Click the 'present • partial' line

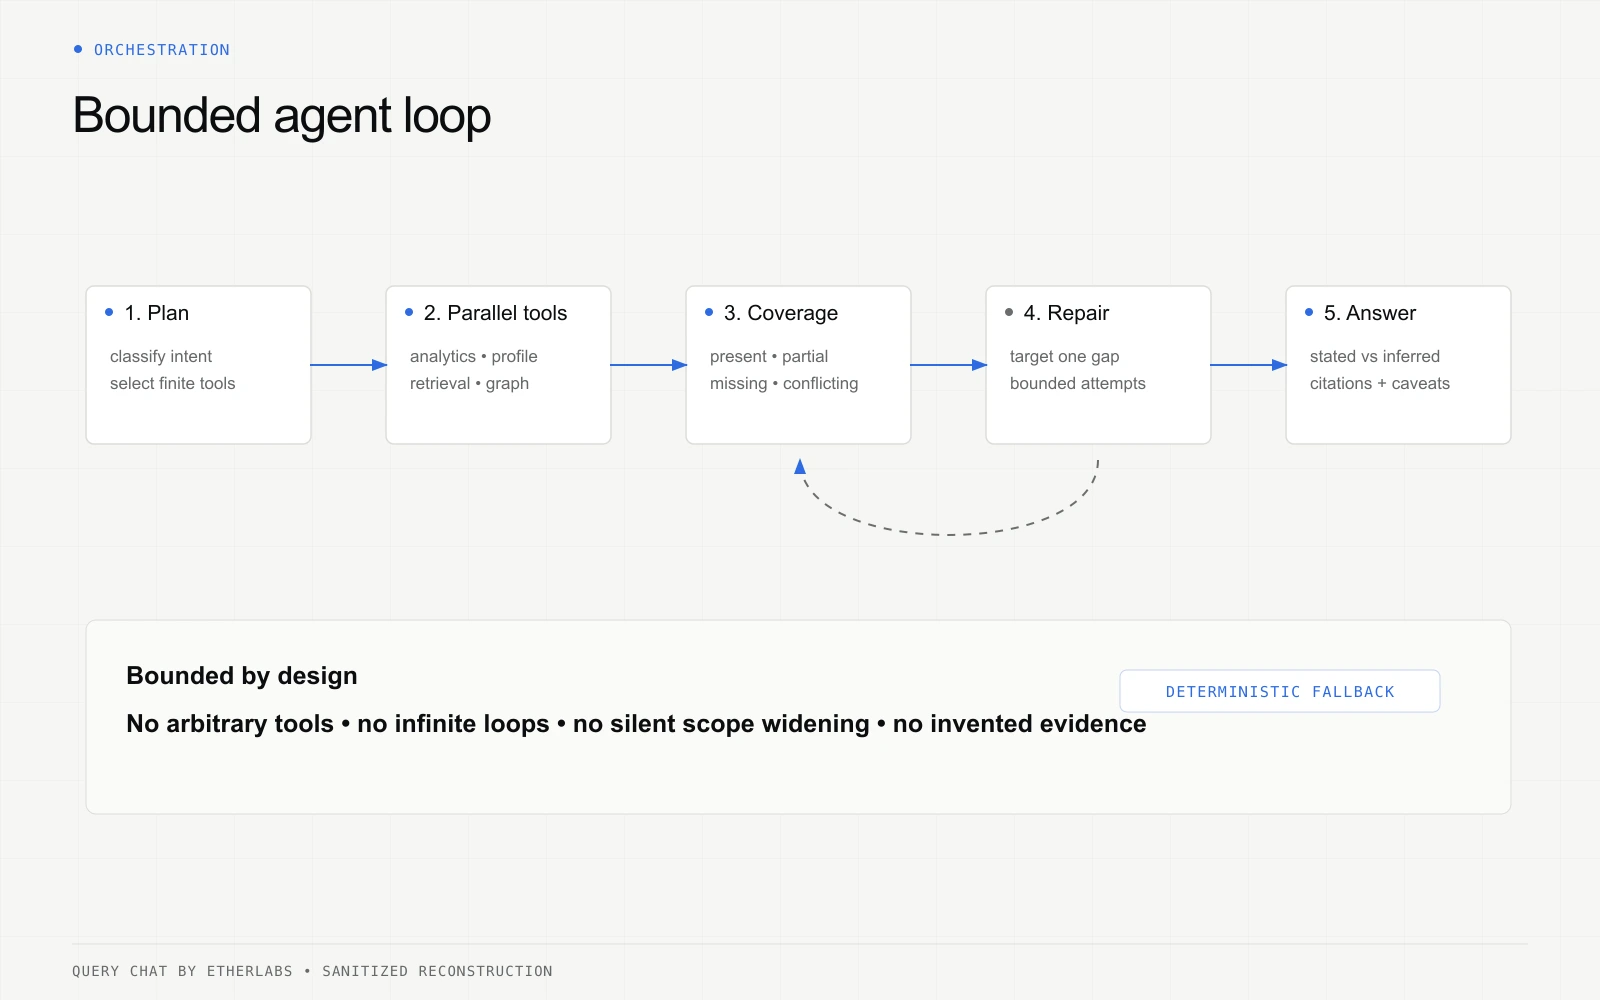pos(769,356)
